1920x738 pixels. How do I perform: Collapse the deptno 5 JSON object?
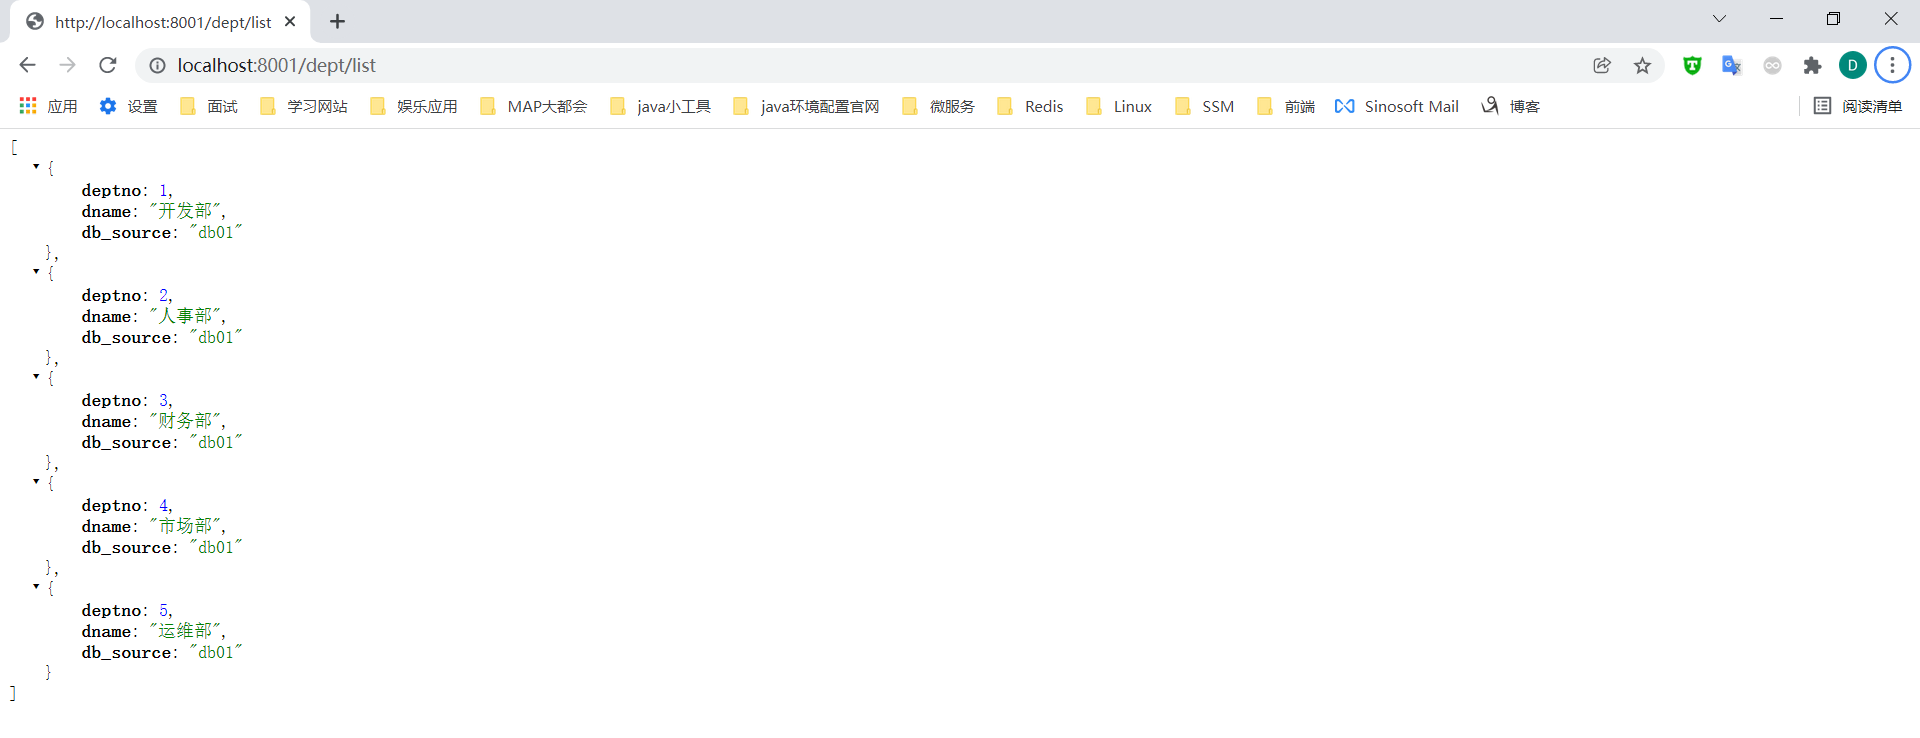point(36,586)
